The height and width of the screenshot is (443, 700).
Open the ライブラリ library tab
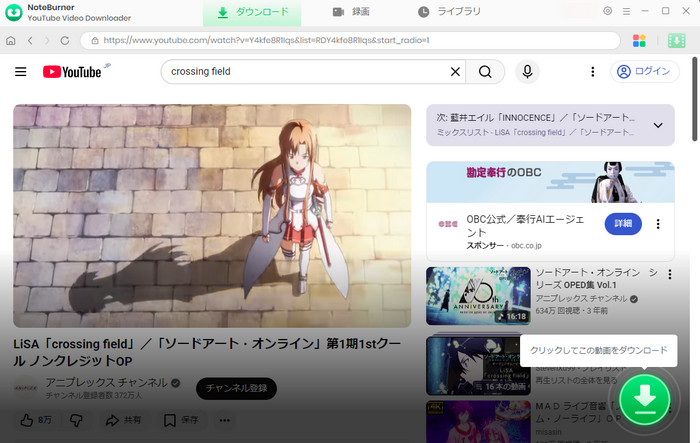(x=449, y=12)
